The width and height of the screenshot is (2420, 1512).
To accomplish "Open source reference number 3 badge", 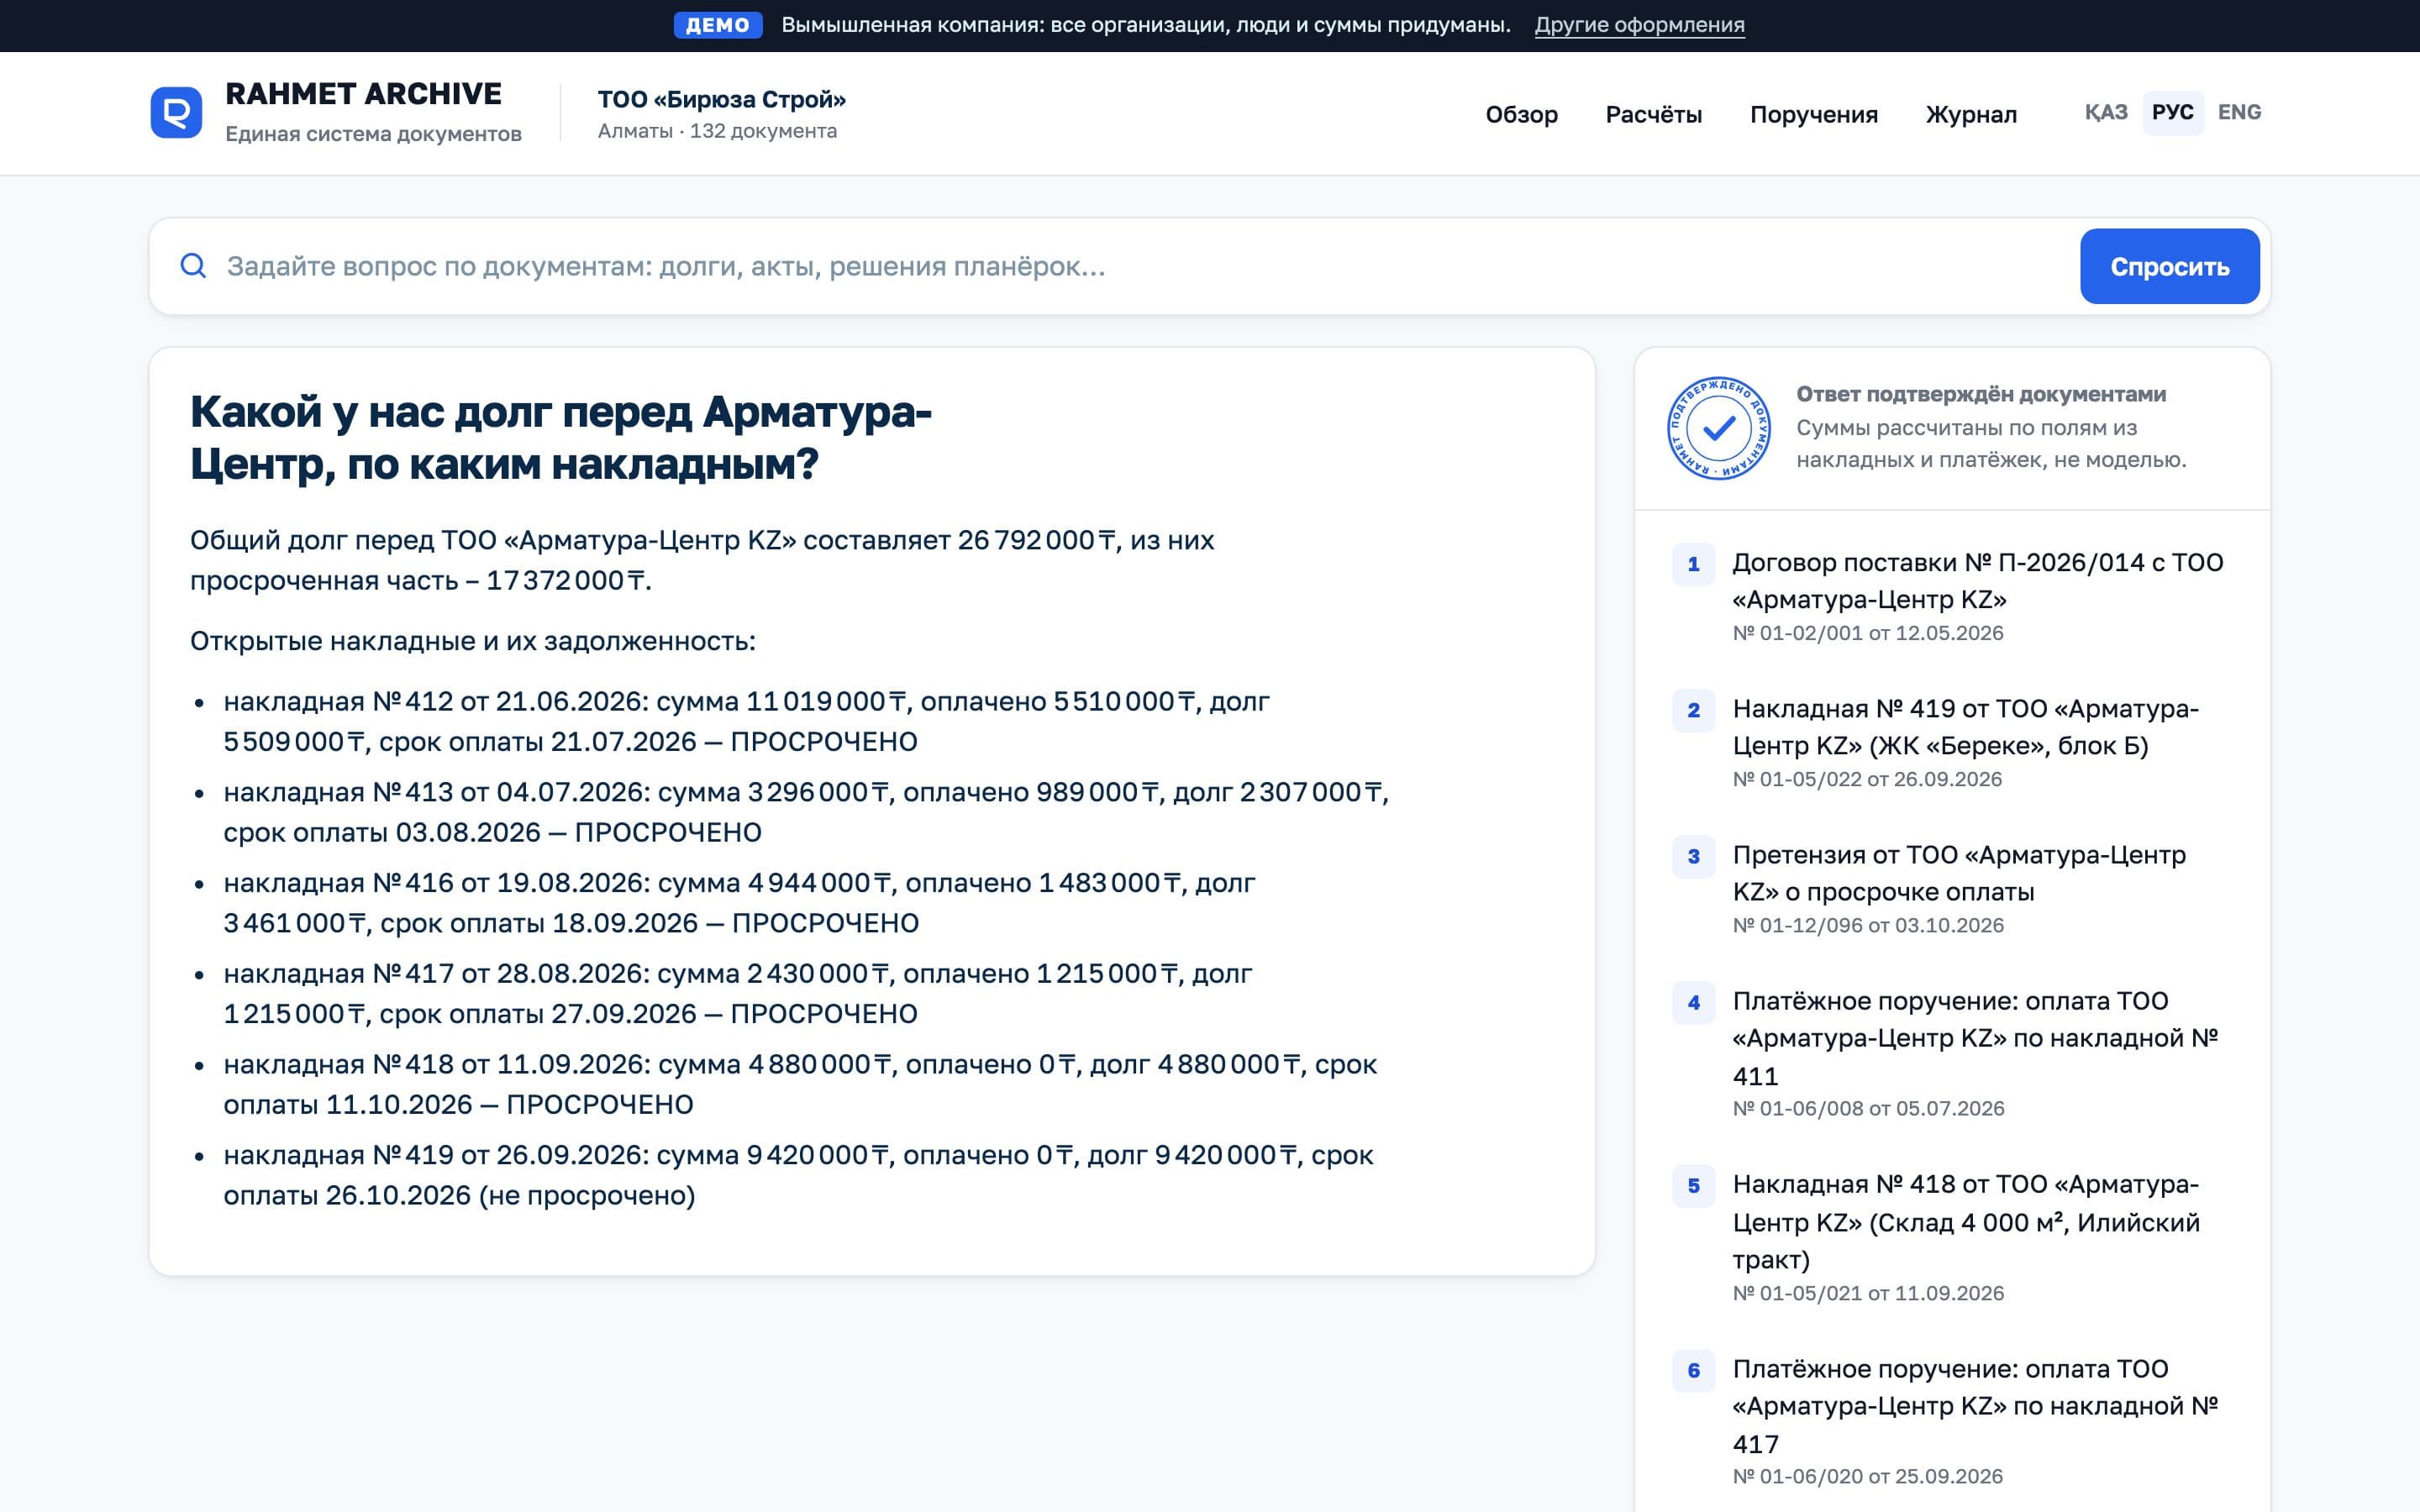I will (x=1693, y=856).
